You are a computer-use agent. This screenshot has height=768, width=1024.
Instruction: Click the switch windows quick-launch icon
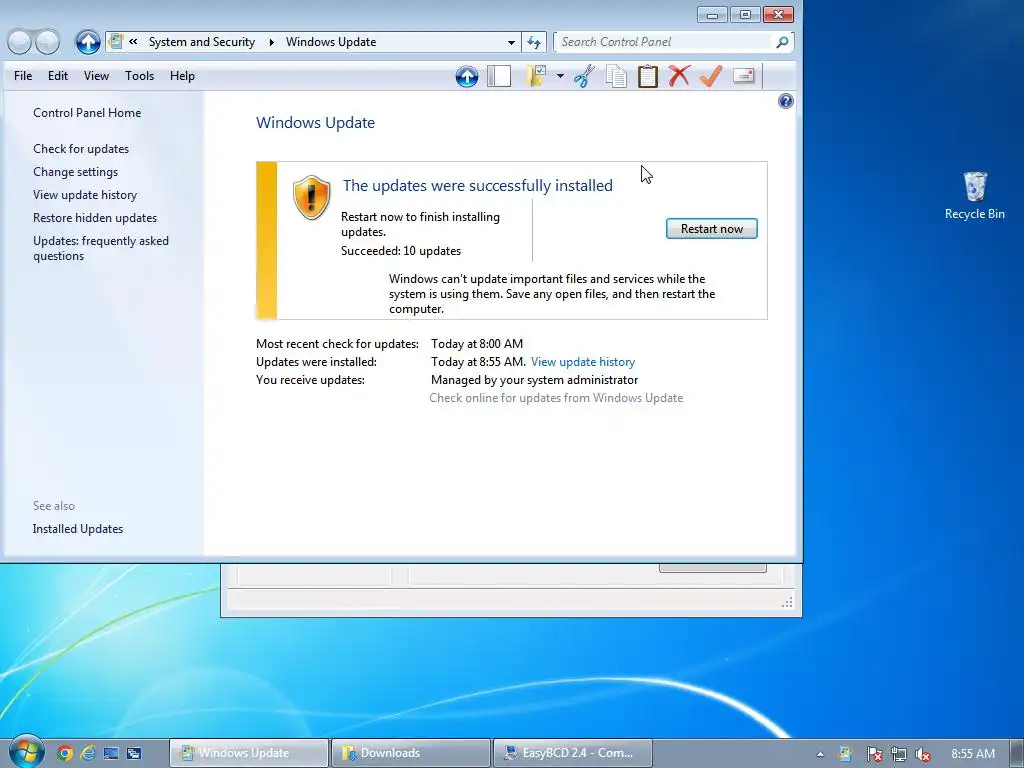click(x=134, y=753)
